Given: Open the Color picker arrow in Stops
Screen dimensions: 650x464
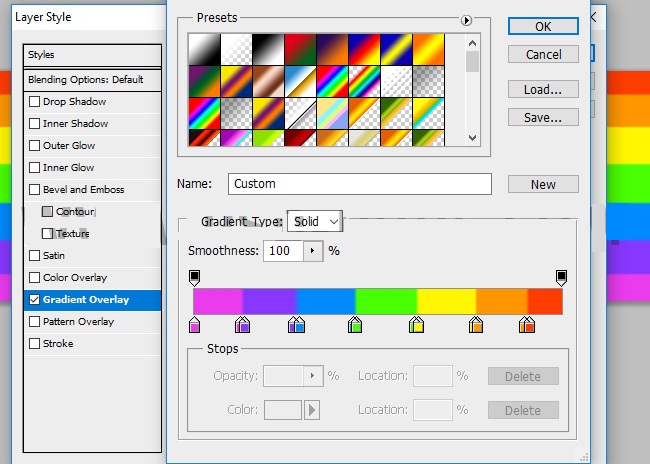Looking at the screenshot, I should [x=312, y=410].
